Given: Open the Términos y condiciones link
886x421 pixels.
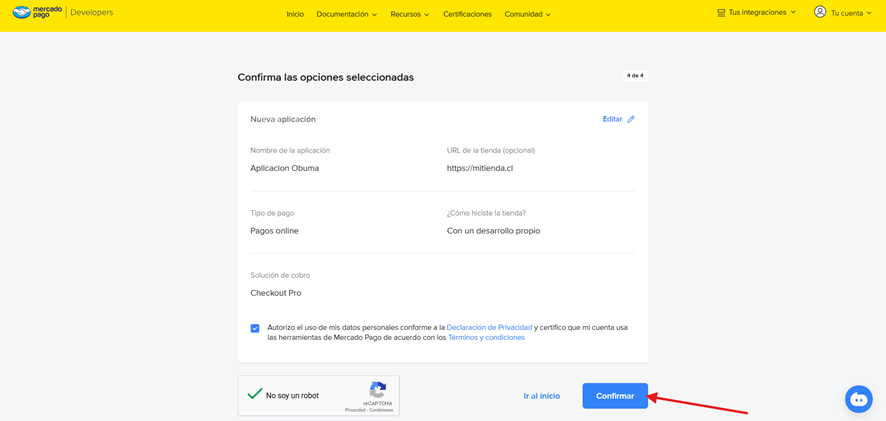Looking at the screenshot, I should 486,338.
